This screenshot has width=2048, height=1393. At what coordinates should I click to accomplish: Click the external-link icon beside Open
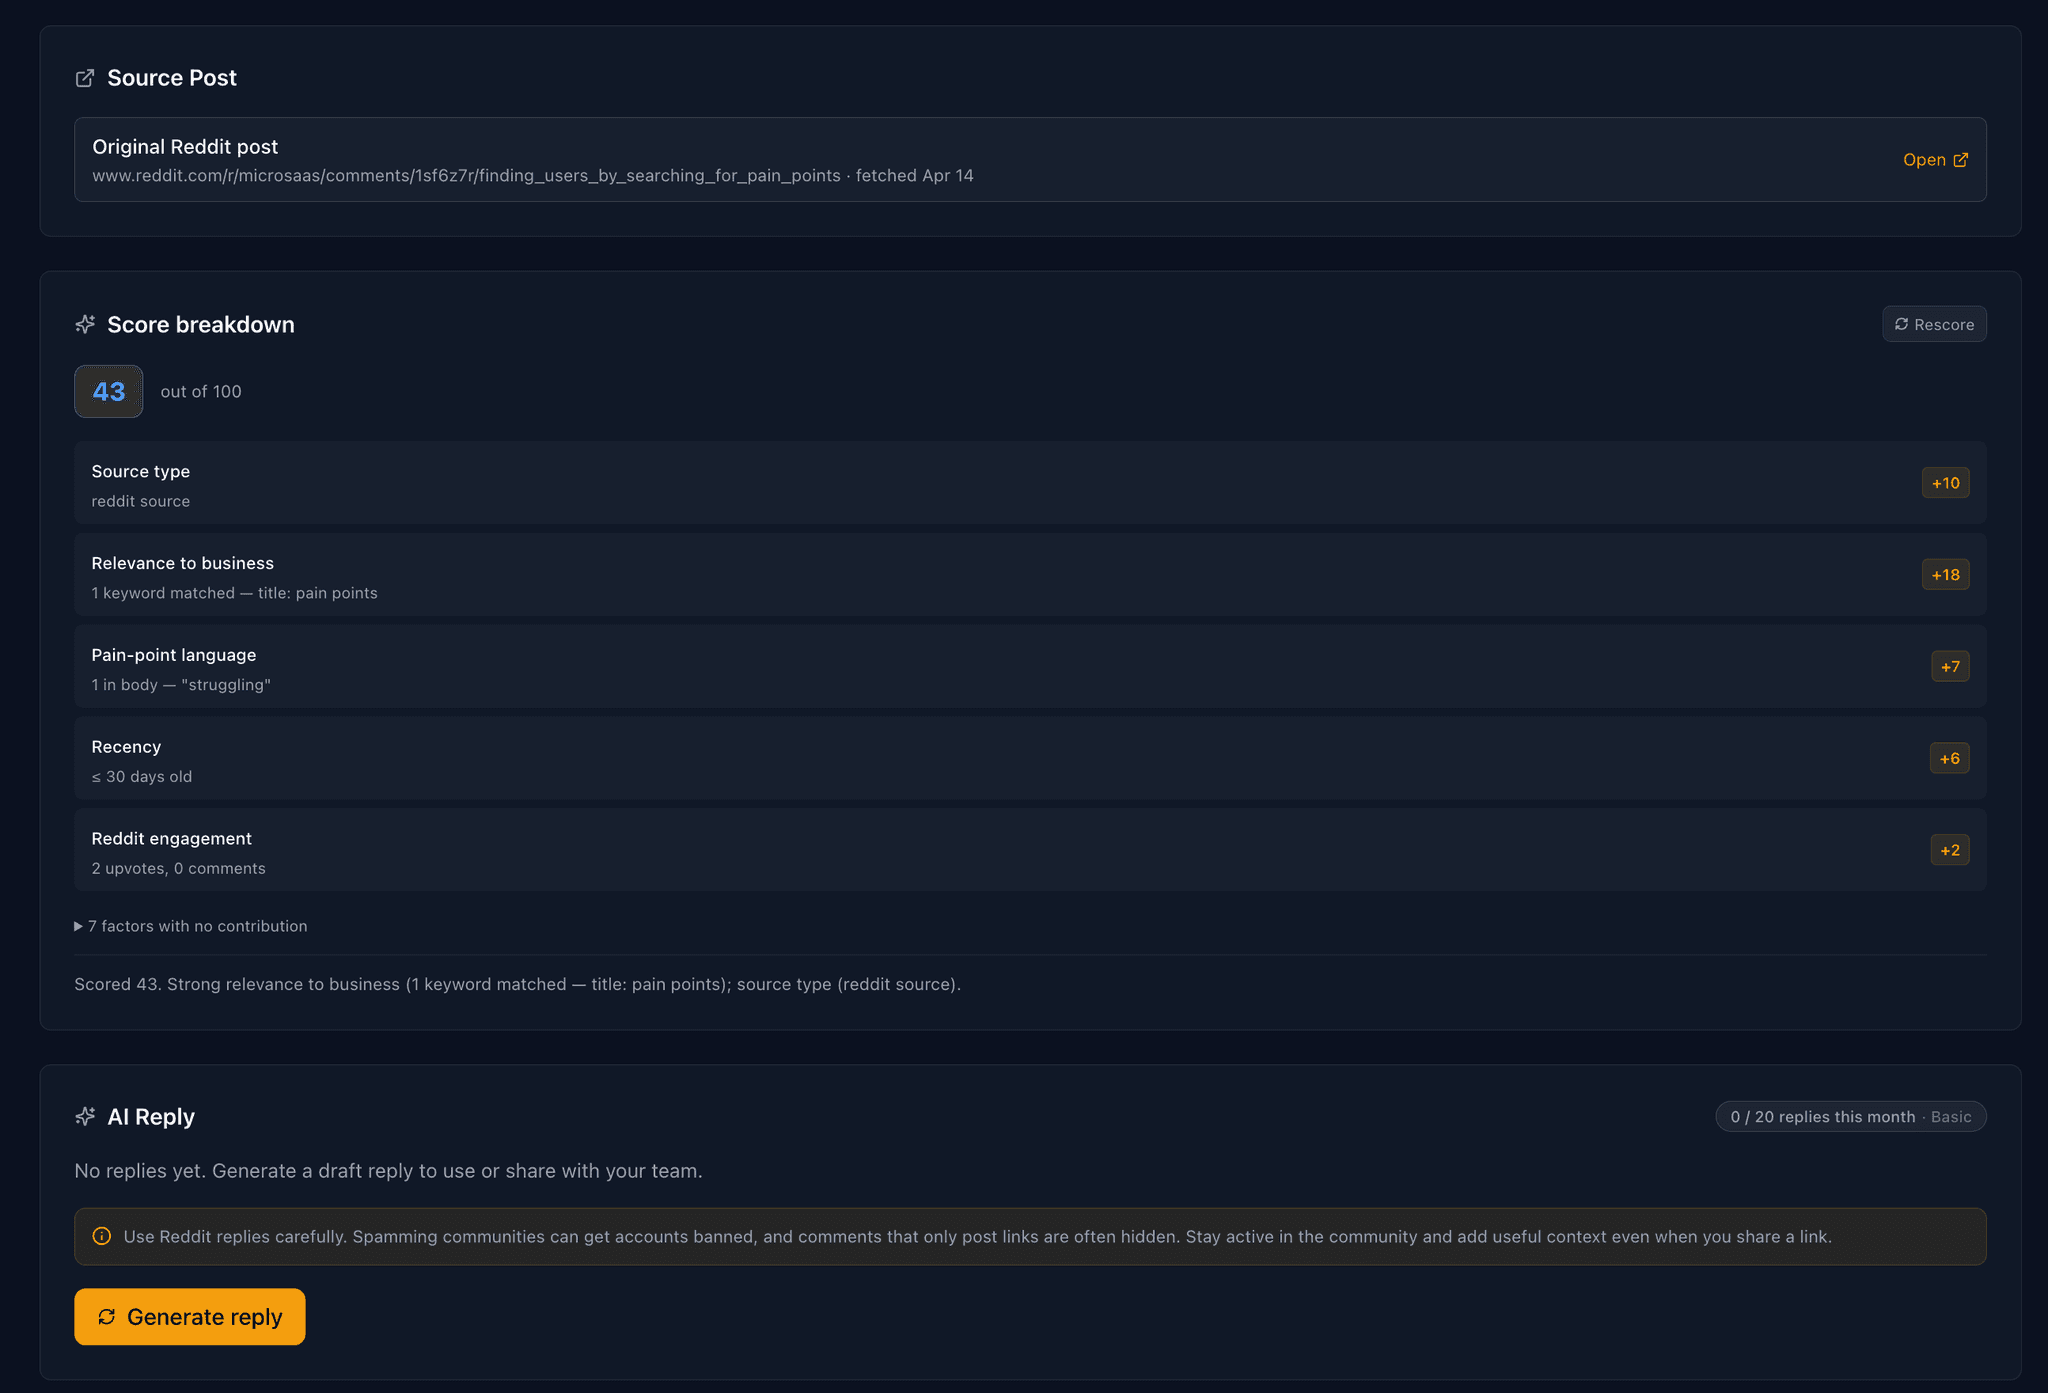coord(1960,160)
